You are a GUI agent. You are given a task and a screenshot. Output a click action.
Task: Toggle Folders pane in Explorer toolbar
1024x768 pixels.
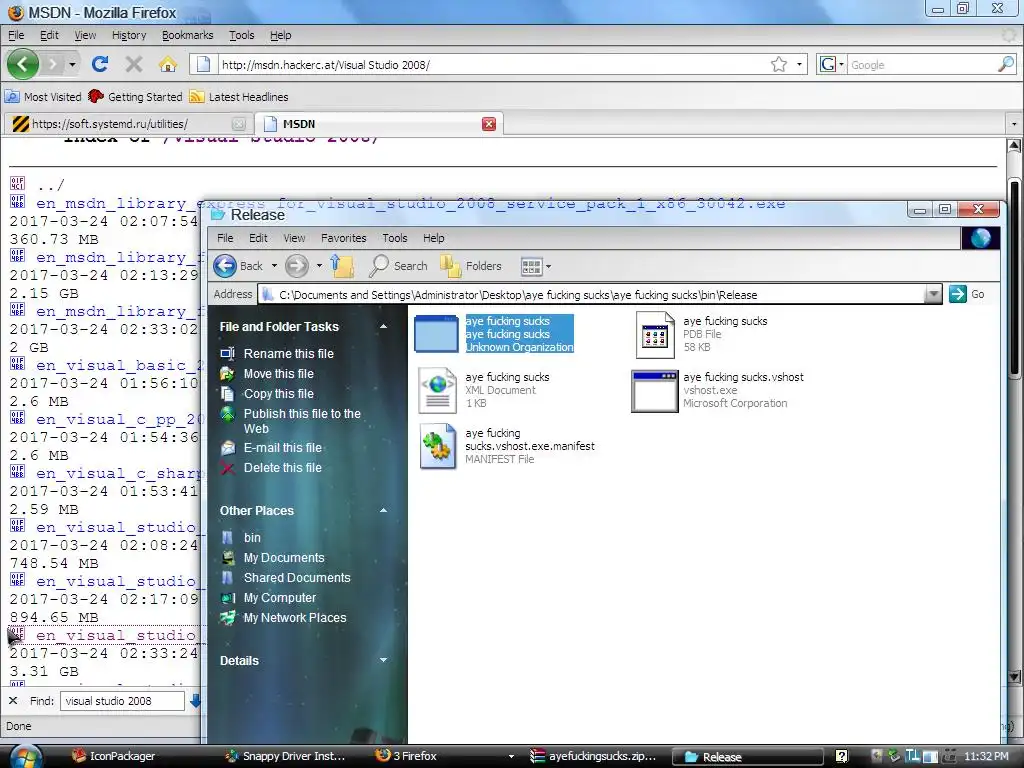[471, 266]
